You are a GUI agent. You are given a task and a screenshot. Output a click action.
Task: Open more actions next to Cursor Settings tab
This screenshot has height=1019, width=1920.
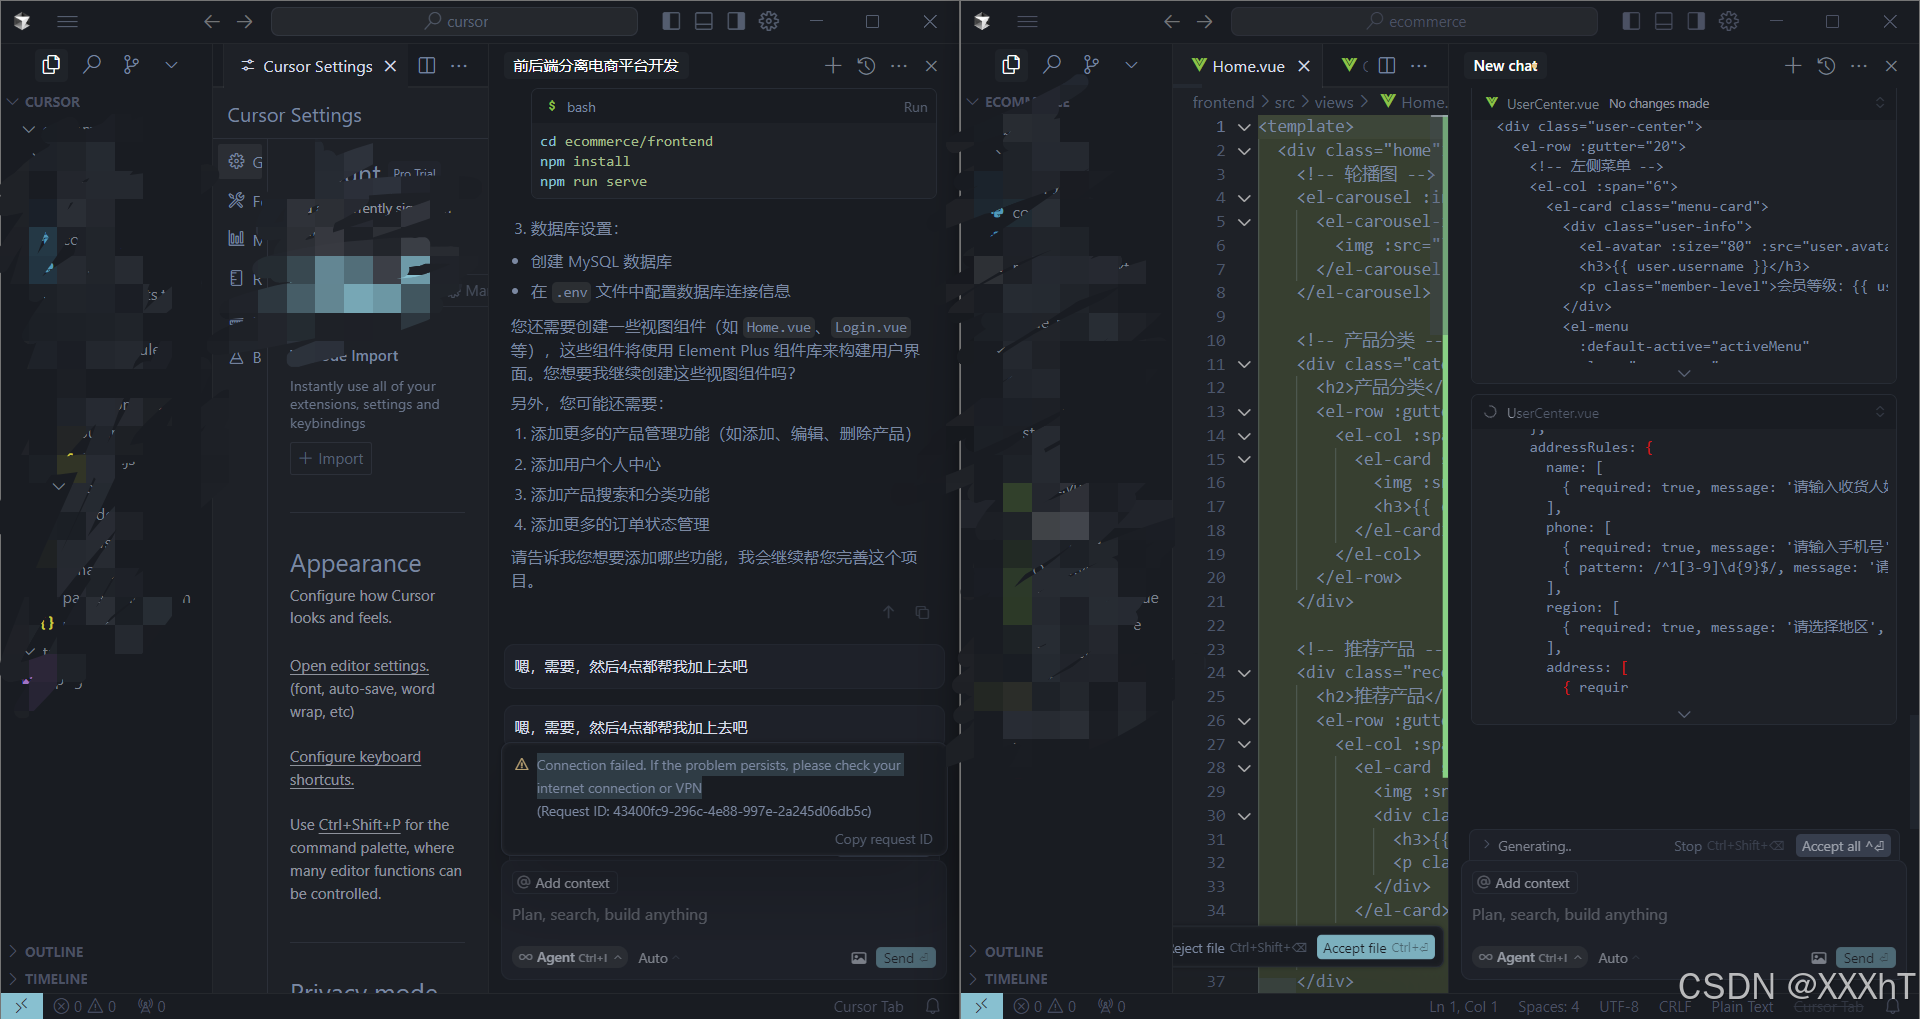(x=459, y=66)
